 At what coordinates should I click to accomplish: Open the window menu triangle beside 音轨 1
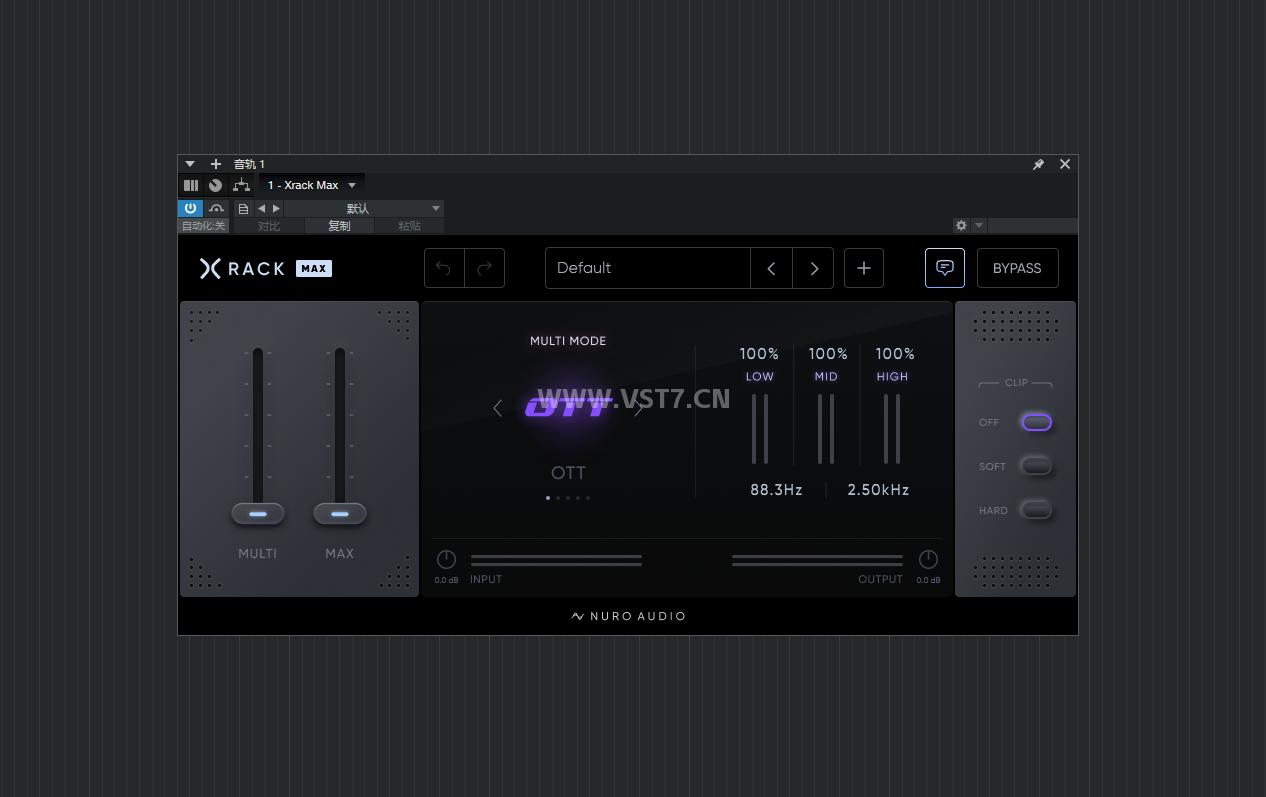[190, 164]
